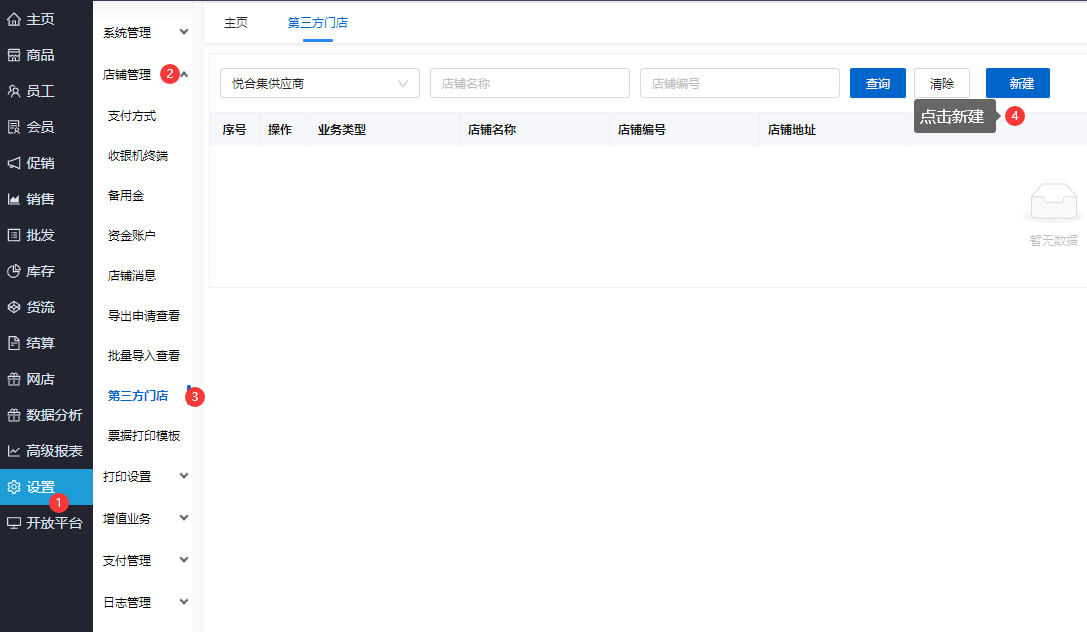Image resolution: width=1087 pixels, height=632 pixels.
Task: Go to the 销售 chart icon
Action: click(x=14, y=200)
